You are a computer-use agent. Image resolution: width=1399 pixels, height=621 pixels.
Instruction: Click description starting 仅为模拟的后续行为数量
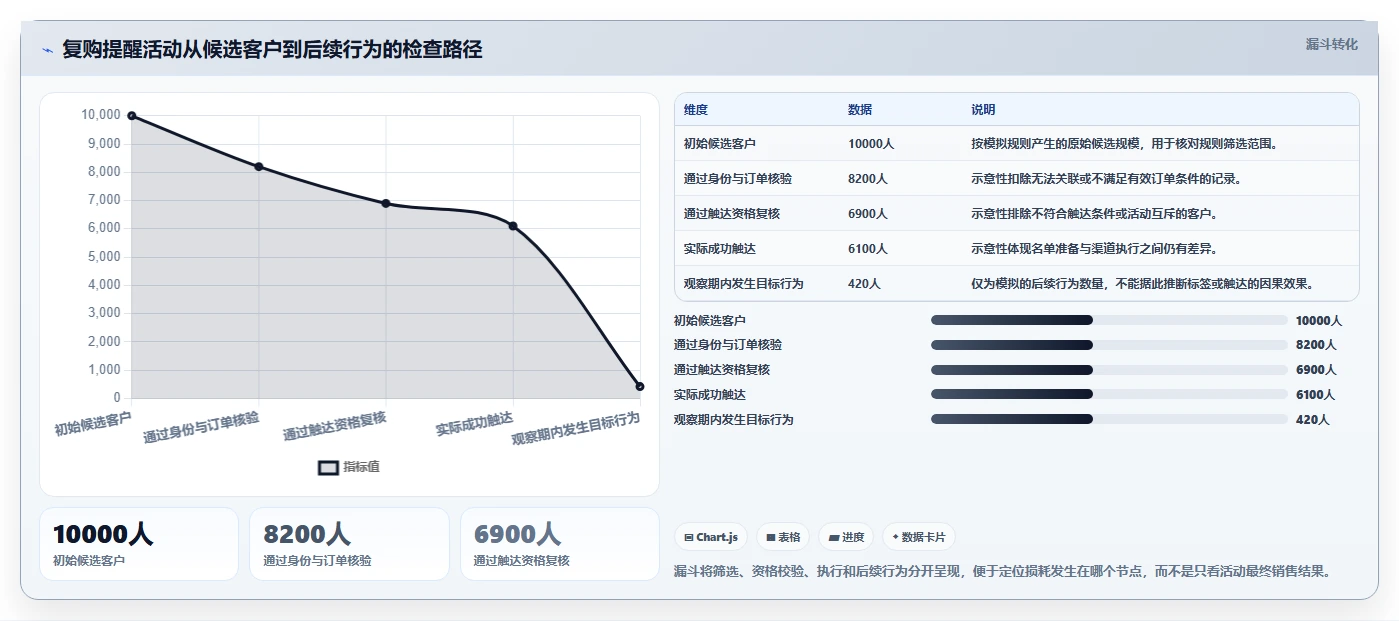(x=1142, y=284)
